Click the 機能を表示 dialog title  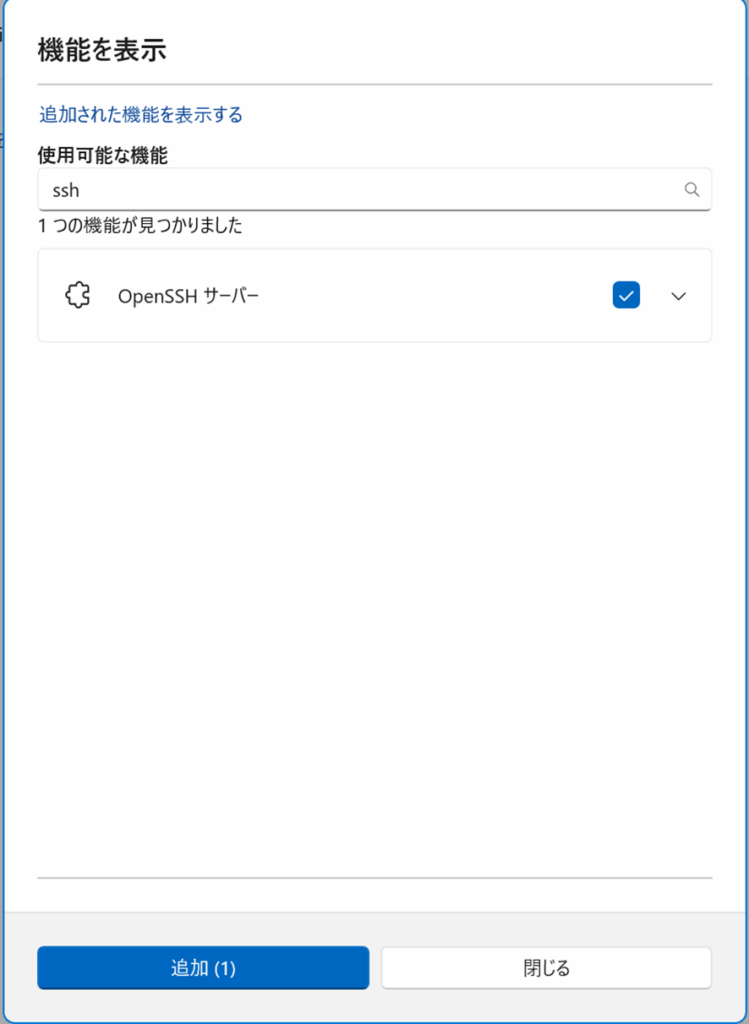click(x=102, y=51)
